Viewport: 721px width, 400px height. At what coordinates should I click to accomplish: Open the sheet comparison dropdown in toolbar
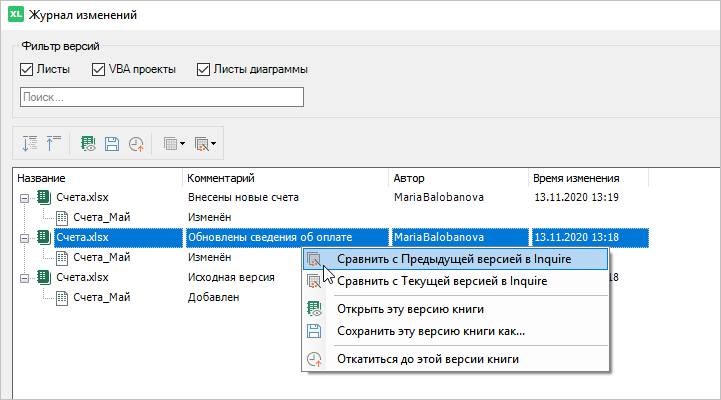coord(174,144)
